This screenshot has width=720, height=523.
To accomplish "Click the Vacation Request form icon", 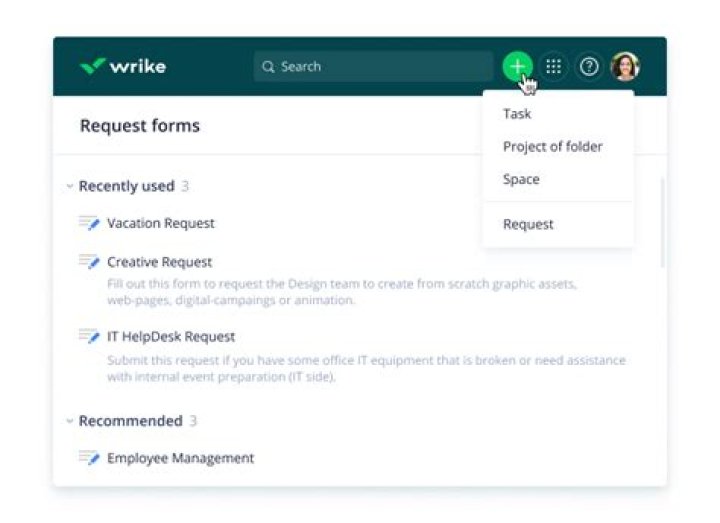I will pyautogui.click(x=89, y=223).
